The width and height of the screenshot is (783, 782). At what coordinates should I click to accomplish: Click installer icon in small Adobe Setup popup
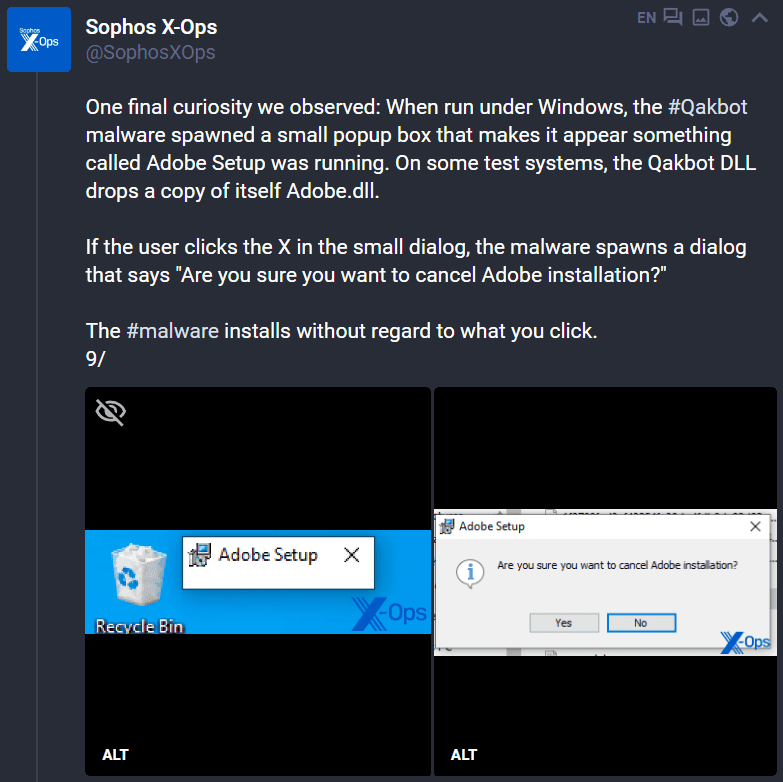(200, 555)
